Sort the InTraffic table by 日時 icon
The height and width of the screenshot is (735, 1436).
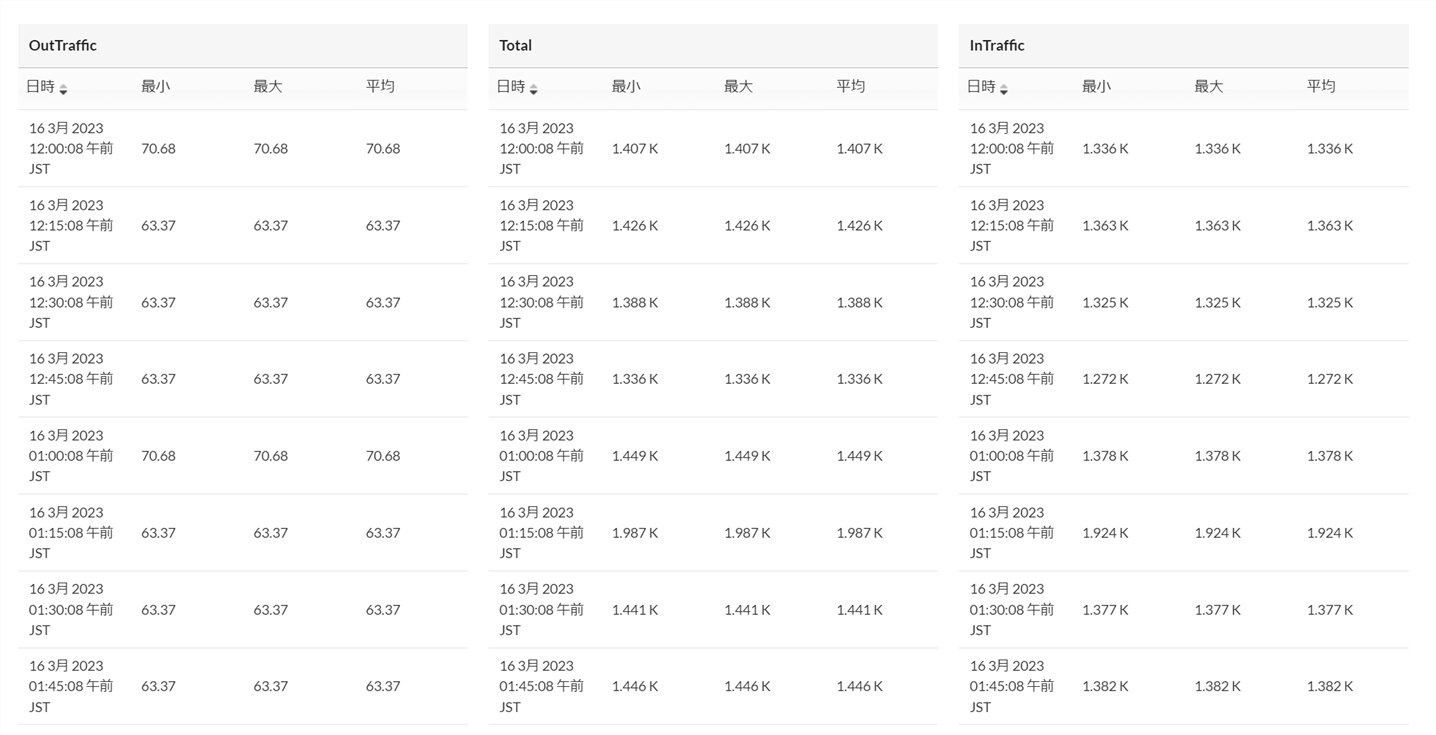click(1003, 89)
